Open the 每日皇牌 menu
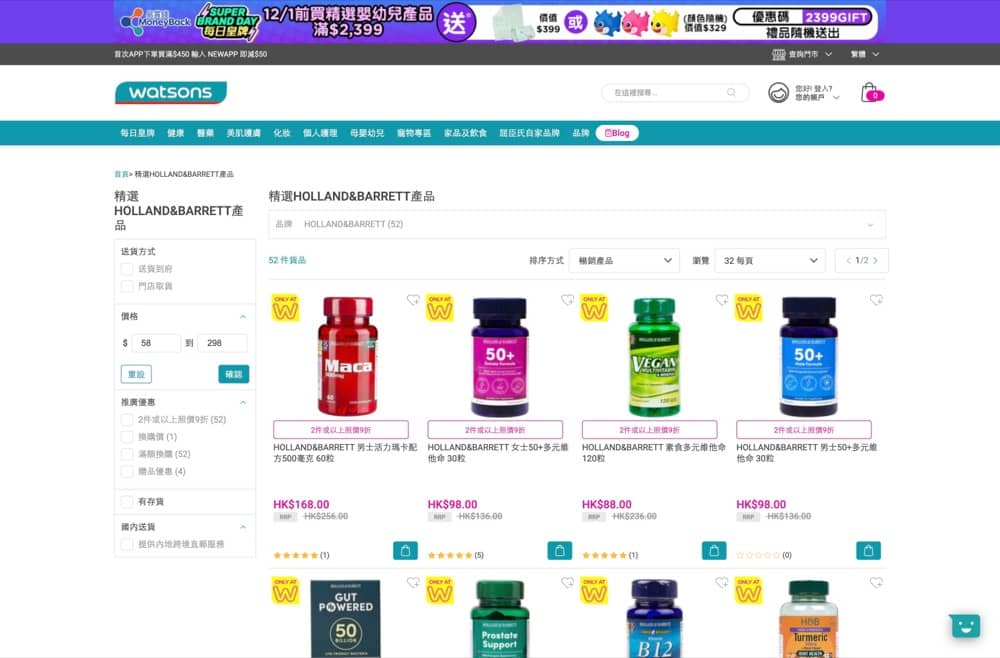Image resolution: width=1000 pixels, height=658 pixels. coord(138,133)
